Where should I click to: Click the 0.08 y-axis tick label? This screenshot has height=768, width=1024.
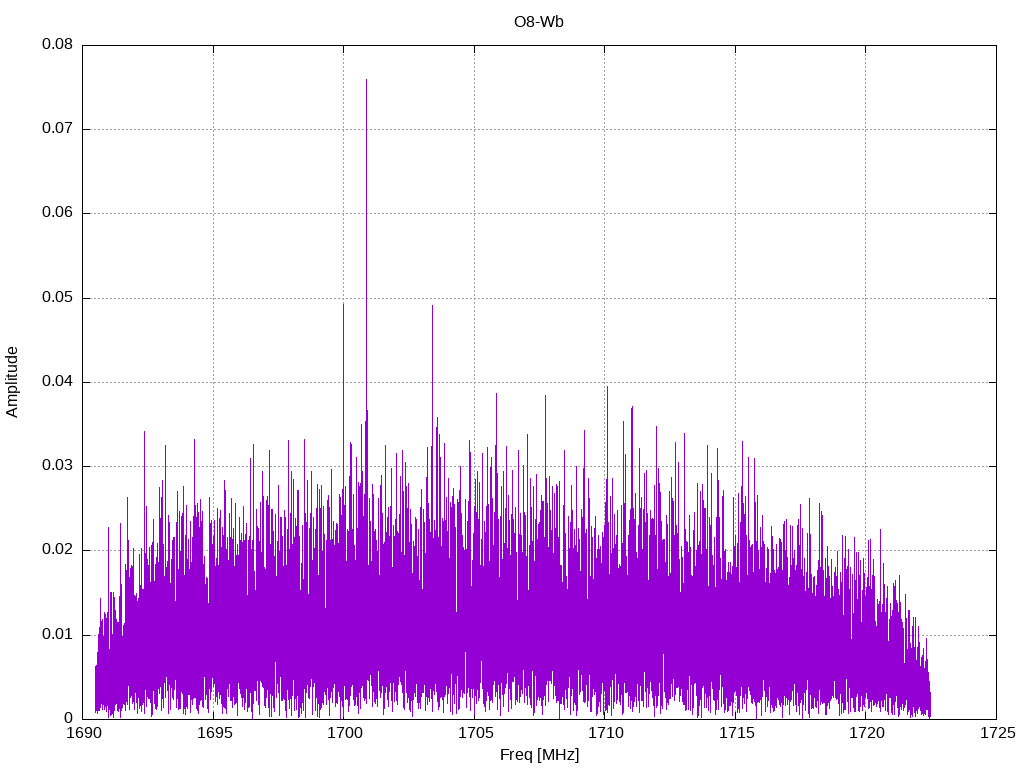[x=57, y=45]
